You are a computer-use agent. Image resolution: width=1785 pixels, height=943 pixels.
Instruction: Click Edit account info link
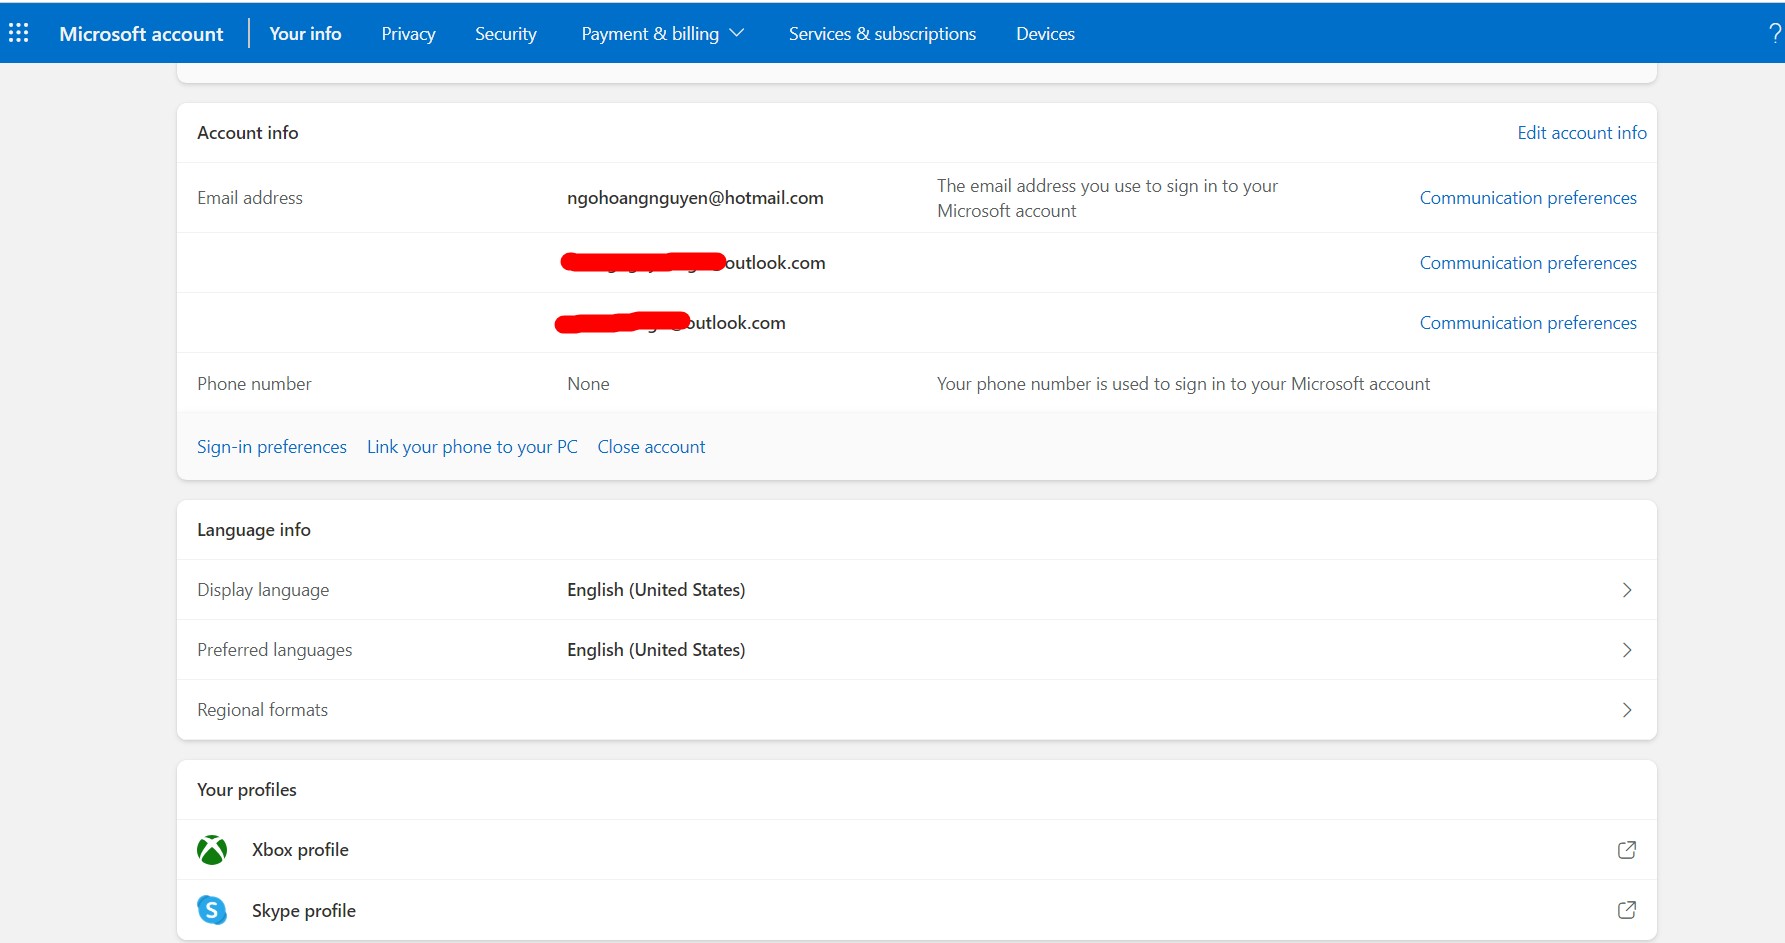[1582, 133]
